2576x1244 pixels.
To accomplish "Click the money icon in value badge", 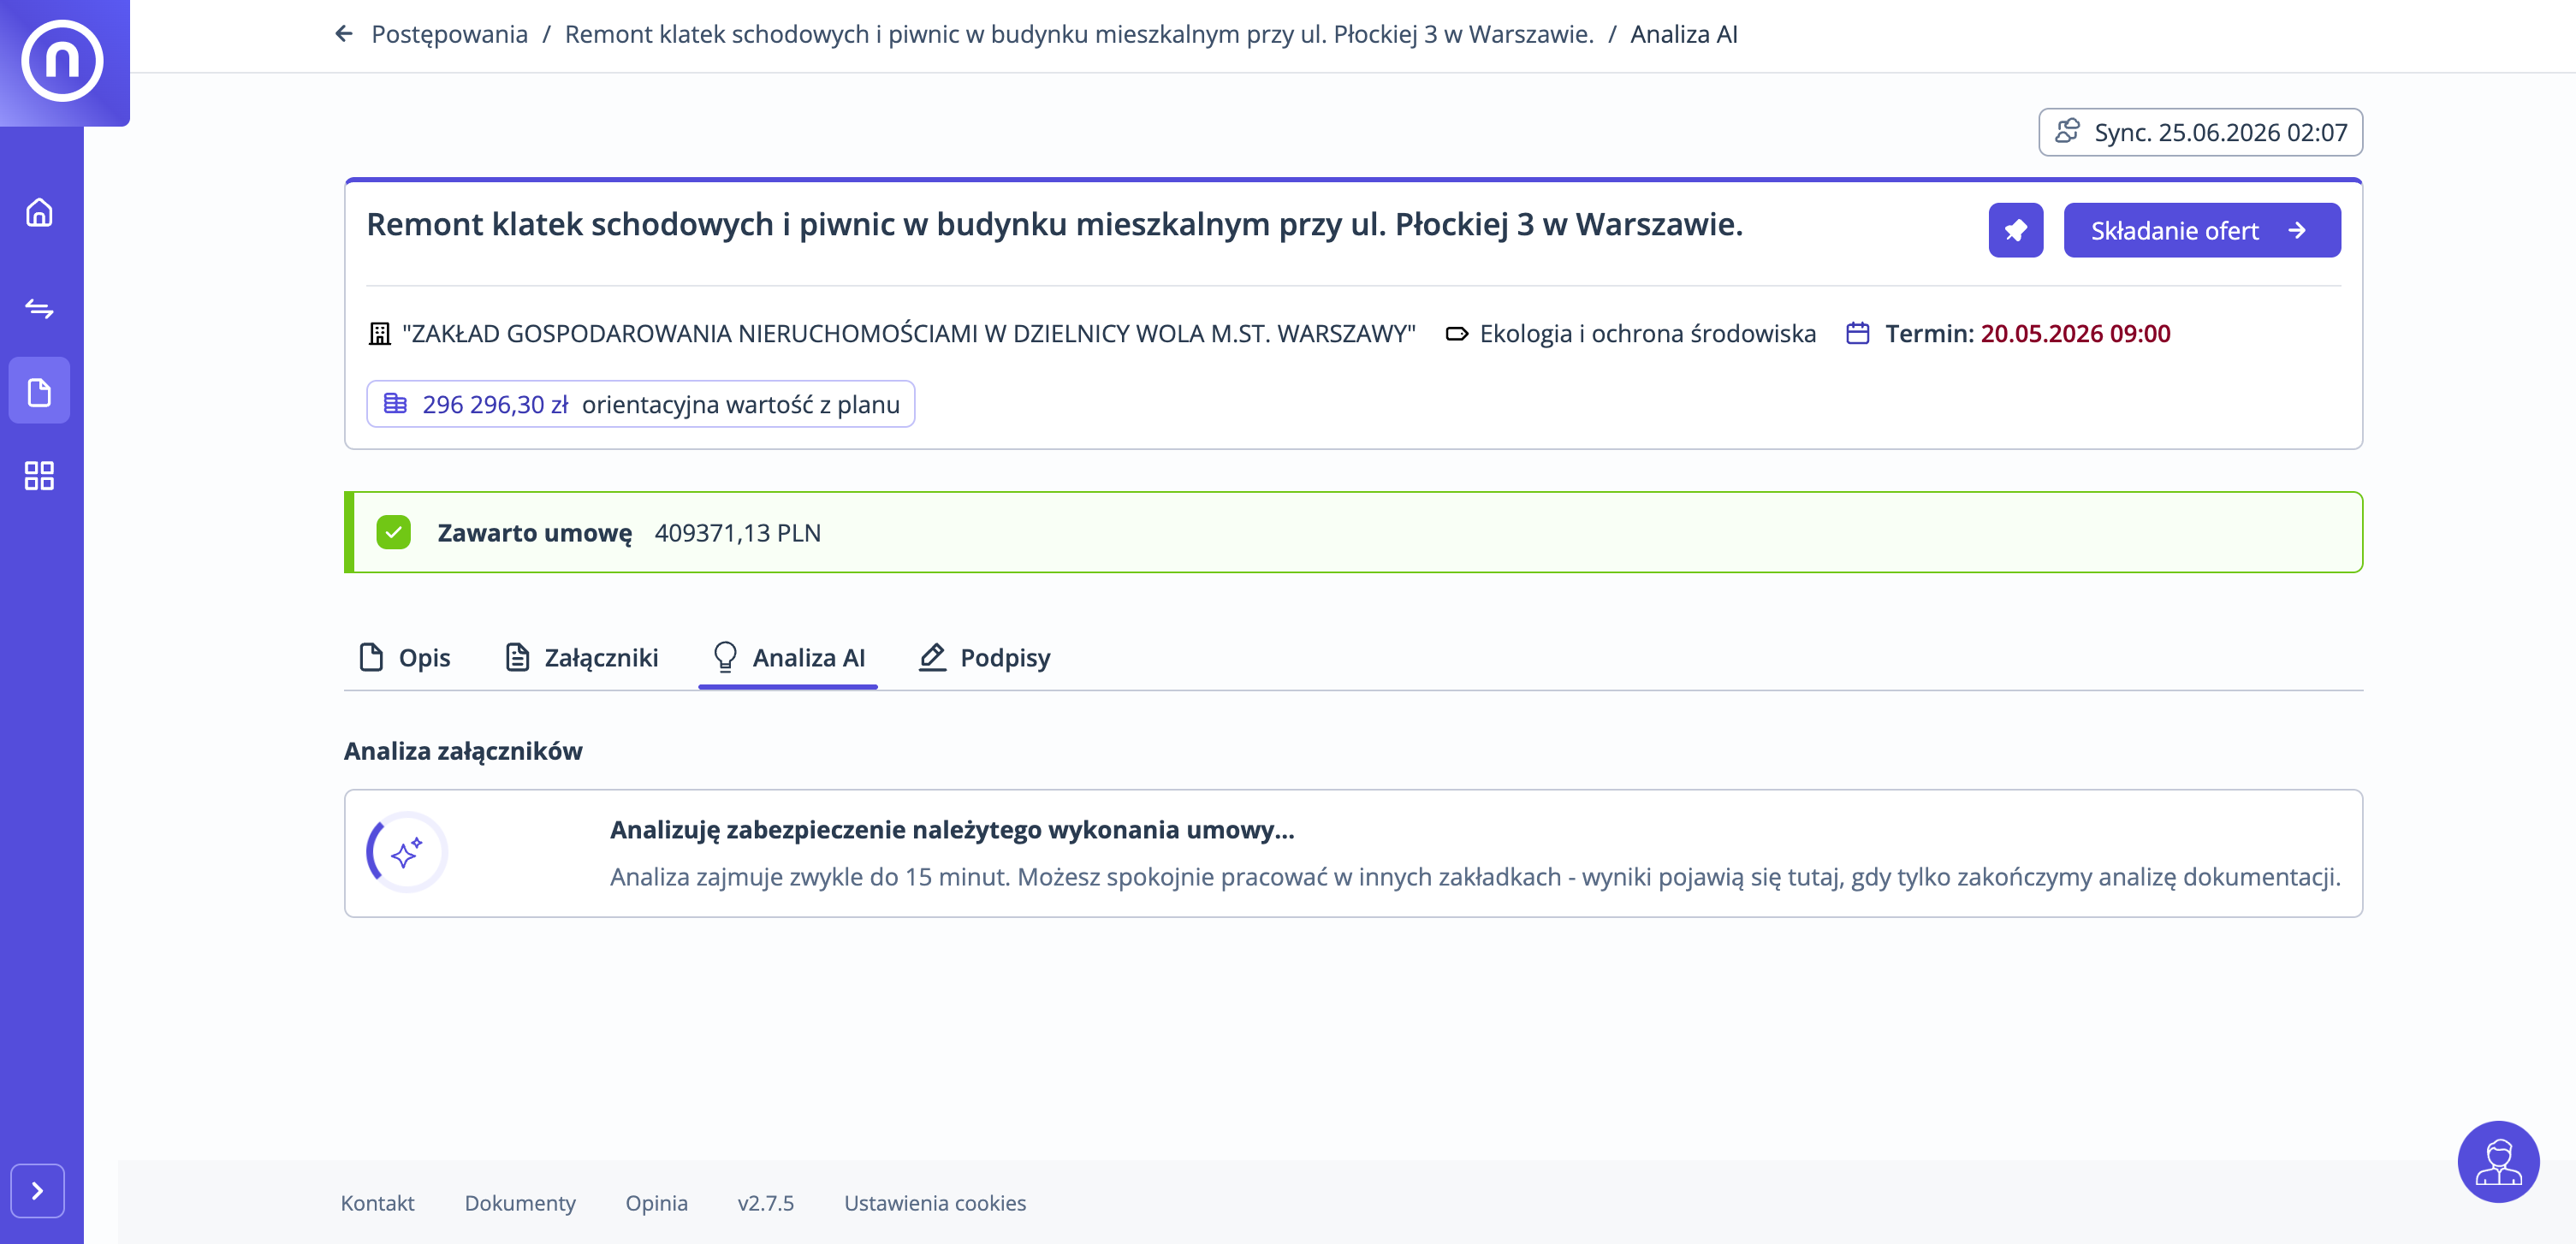I will [x=395, y=404].
